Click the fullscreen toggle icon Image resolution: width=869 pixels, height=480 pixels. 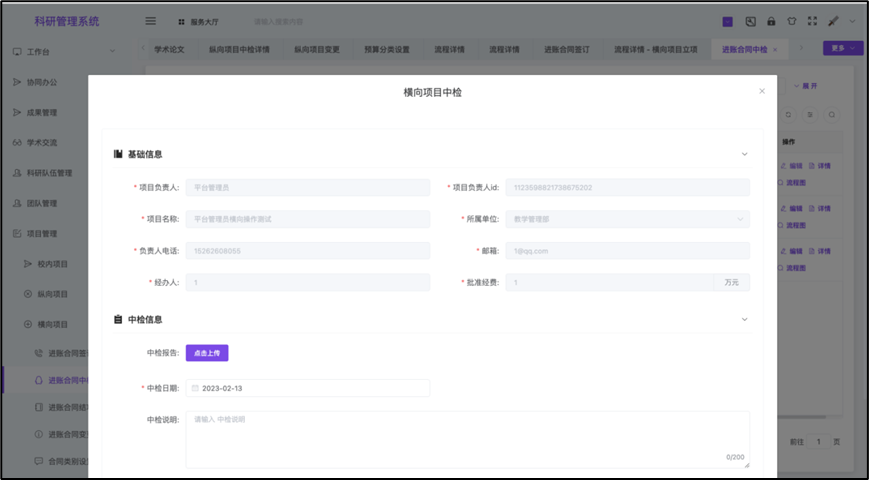click(812, 21)
